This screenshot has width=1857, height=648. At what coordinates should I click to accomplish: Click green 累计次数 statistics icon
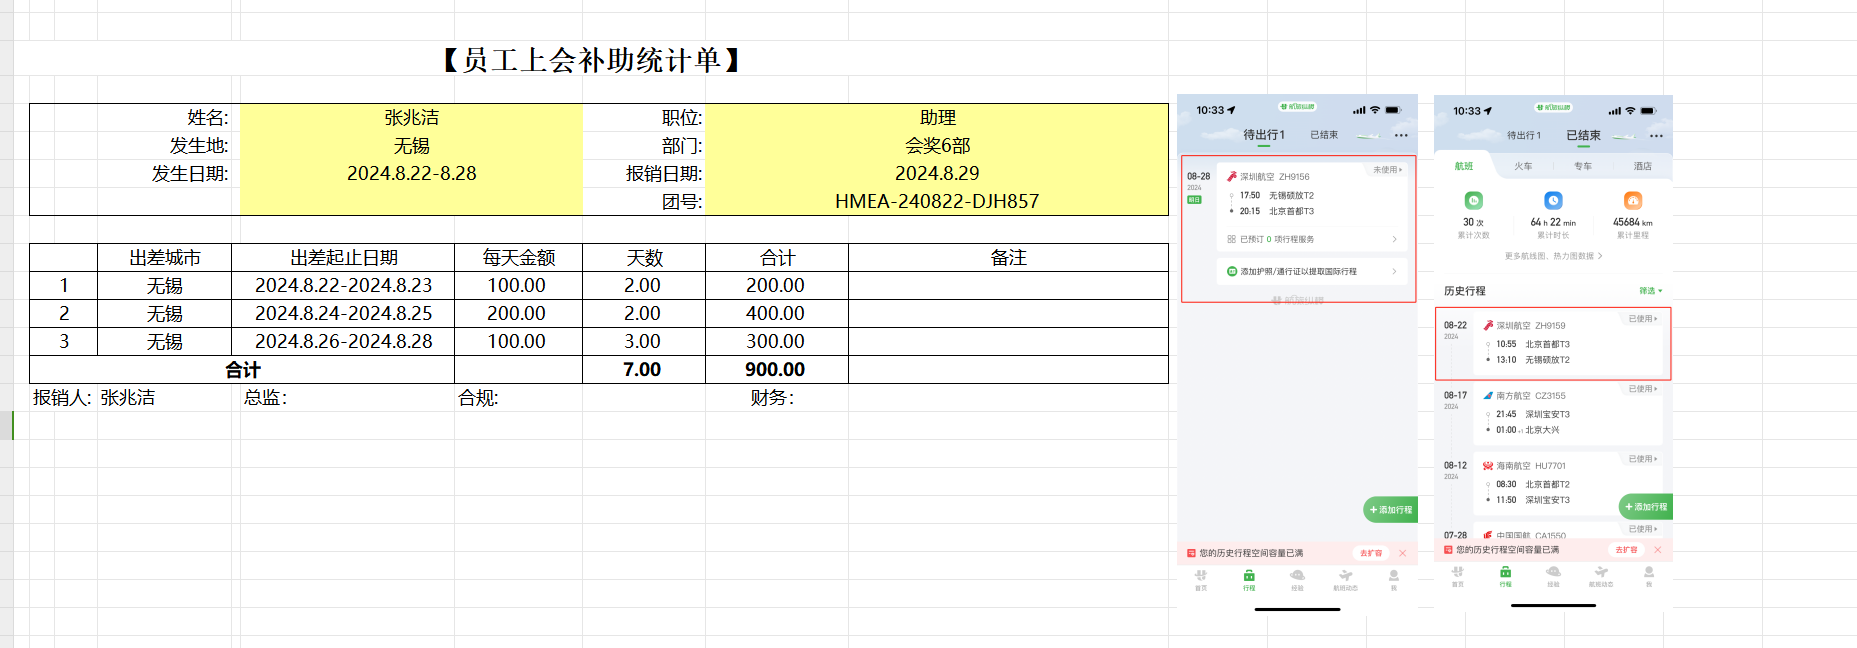(1473, 201)
